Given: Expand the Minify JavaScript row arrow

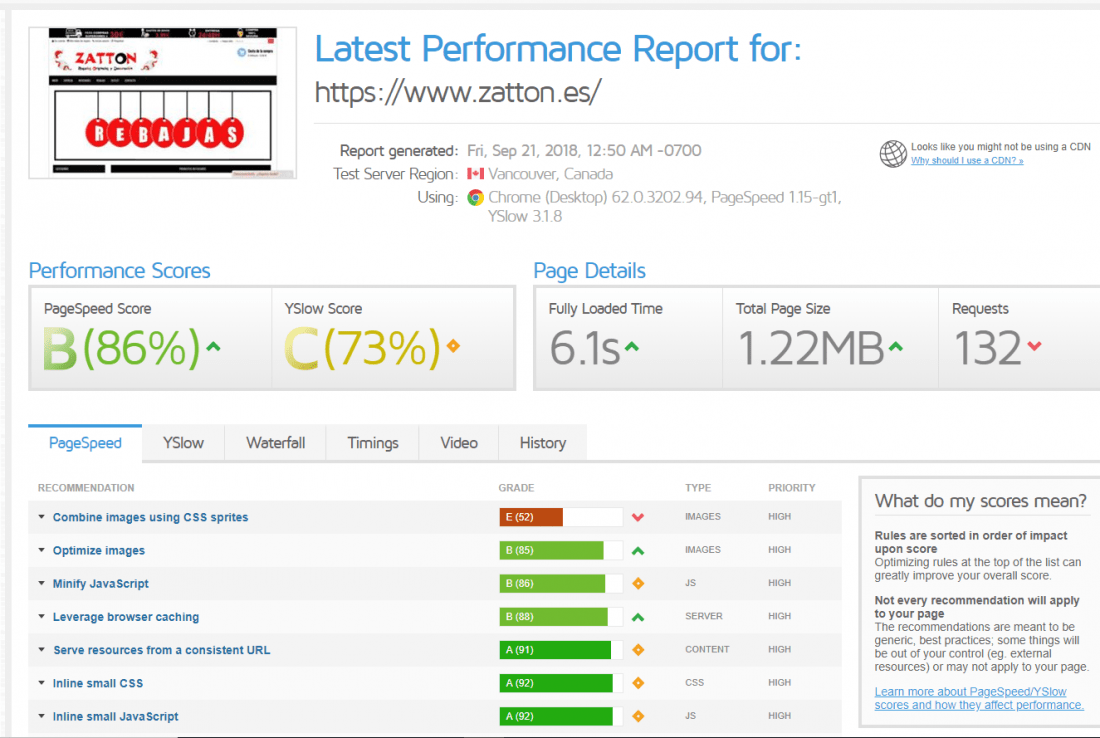Looking at the screenshot, I should (41, 583).
